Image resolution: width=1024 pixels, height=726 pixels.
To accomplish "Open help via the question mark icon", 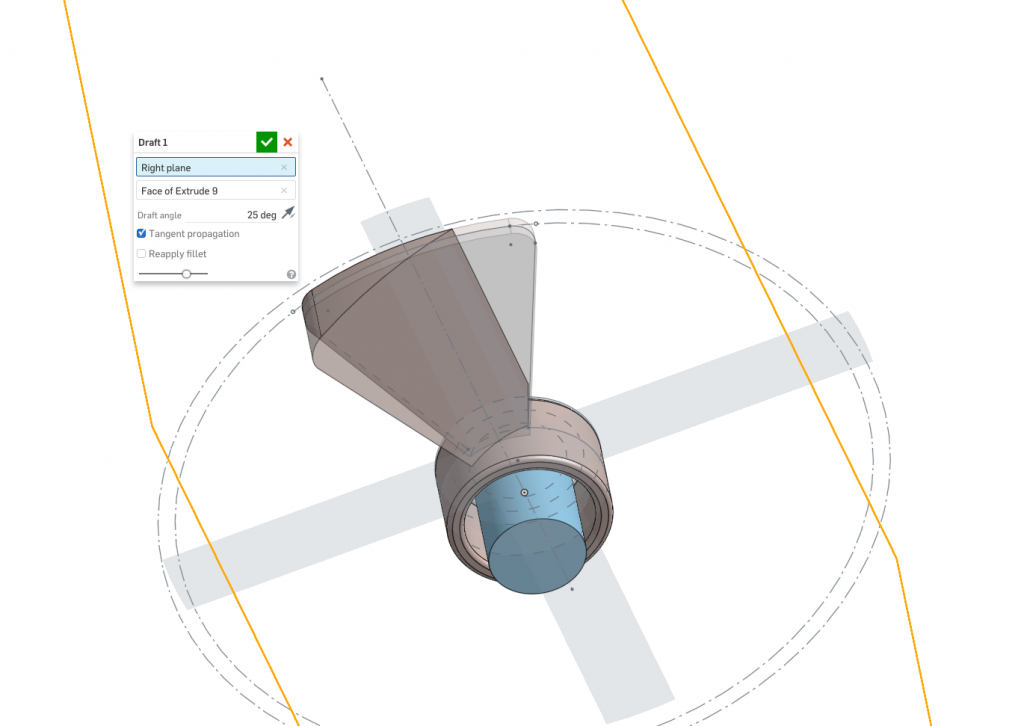I will [x=290, y=273].
